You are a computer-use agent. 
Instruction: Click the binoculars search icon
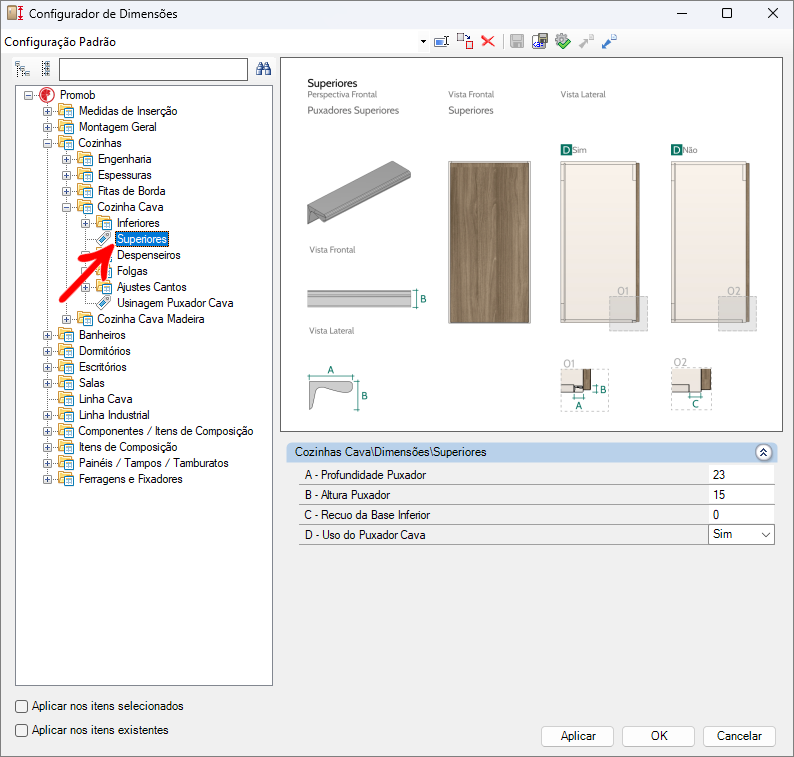click(264, 69)
